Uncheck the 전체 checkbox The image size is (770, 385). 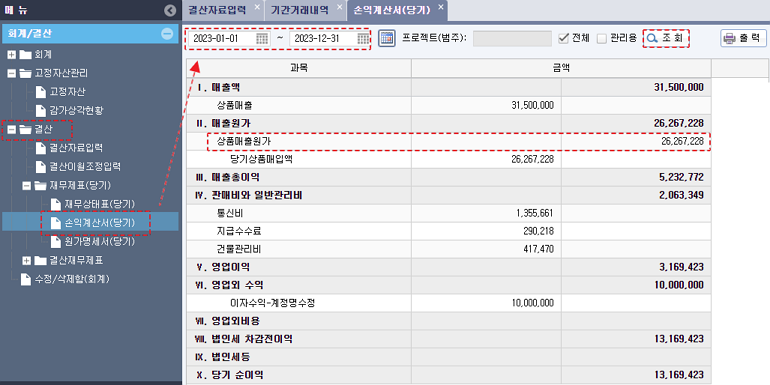point(564,38)
